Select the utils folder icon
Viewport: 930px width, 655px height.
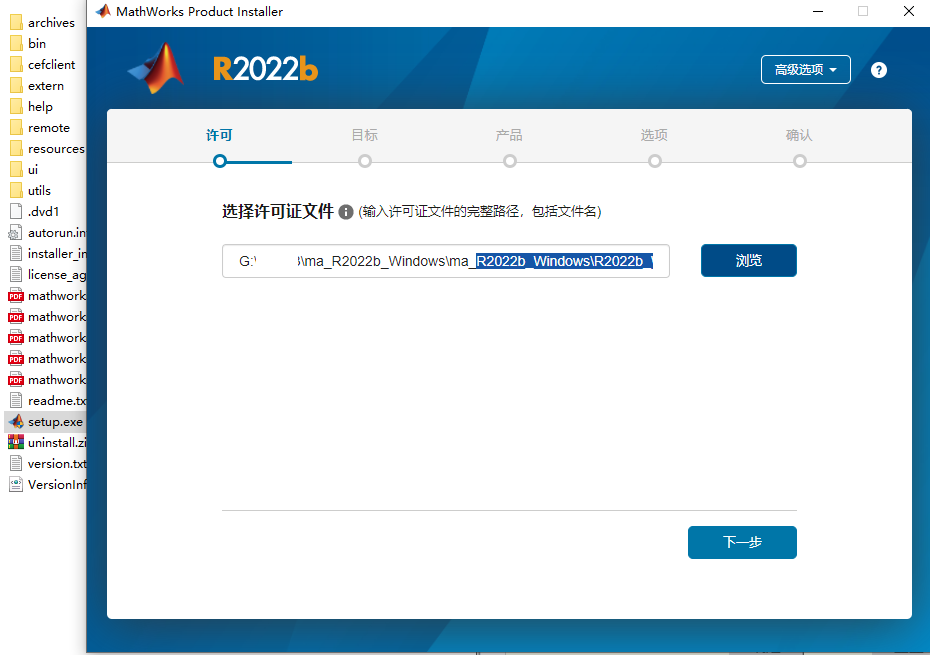tap(16, 190)
